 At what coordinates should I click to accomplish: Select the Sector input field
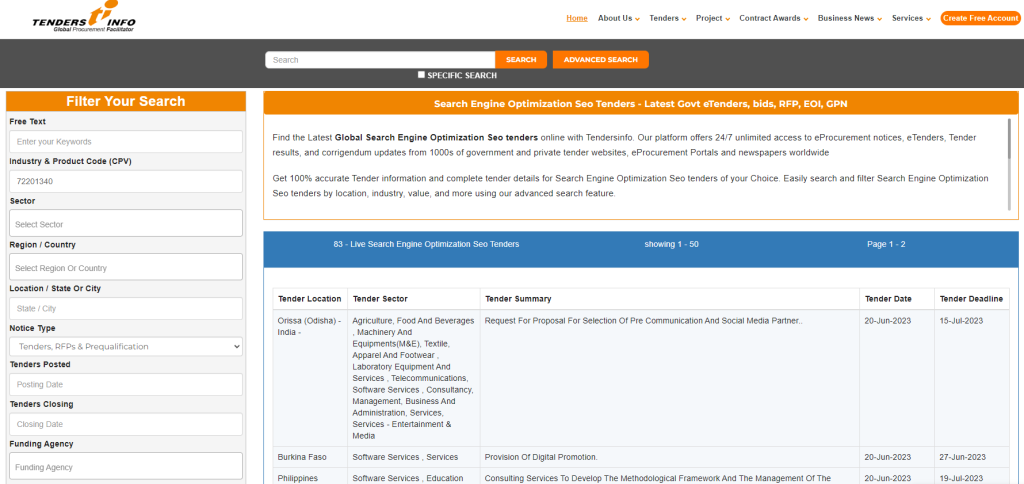click(126, 224)
